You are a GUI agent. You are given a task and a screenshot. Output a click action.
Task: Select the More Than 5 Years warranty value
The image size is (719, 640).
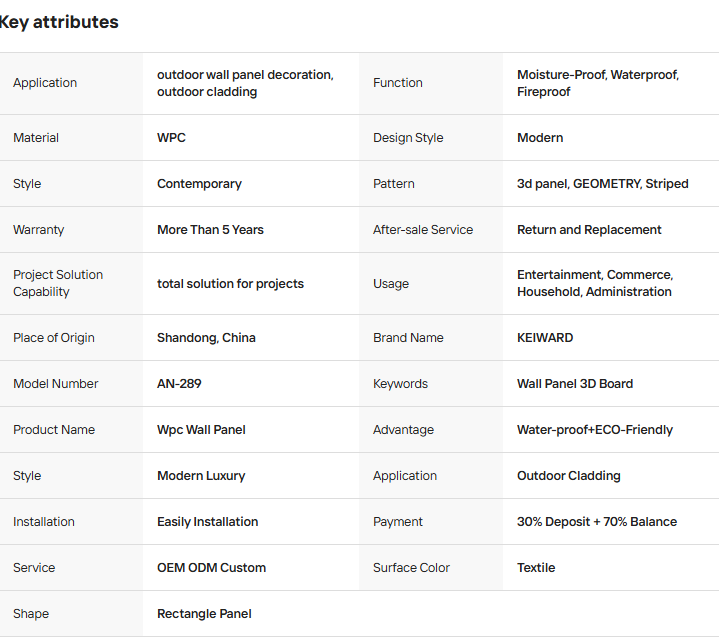coord(210,230)
